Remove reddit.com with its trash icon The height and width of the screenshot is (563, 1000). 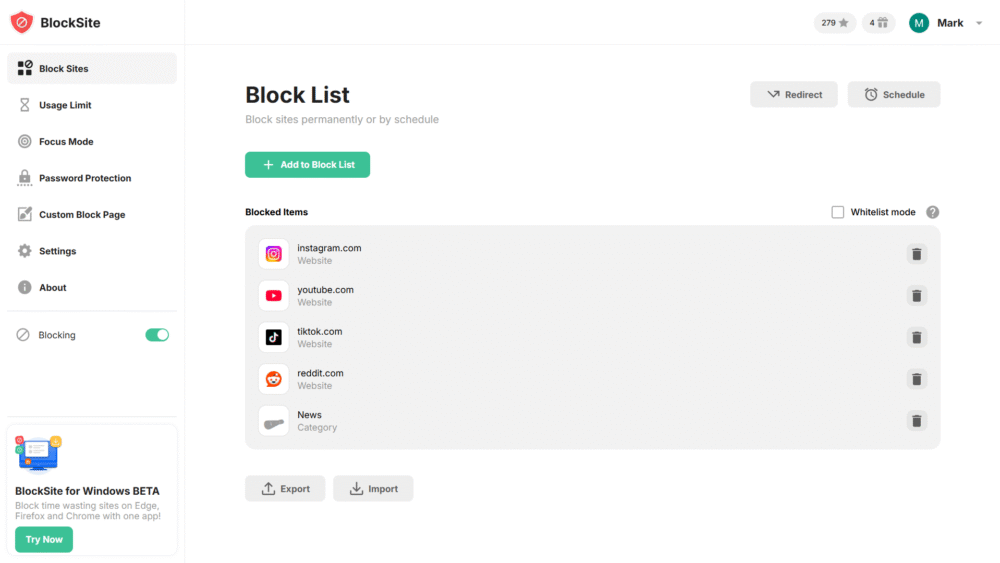916,379
